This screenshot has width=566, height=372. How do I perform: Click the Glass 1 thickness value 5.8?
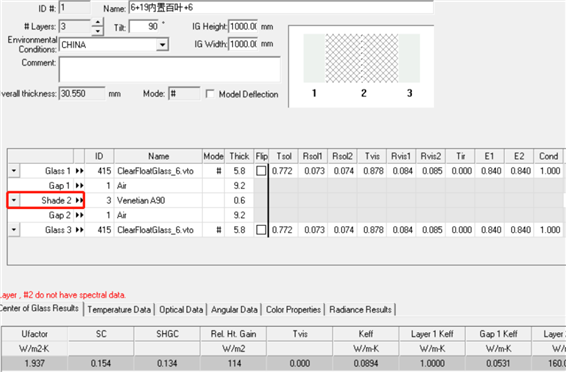[239, 171]
